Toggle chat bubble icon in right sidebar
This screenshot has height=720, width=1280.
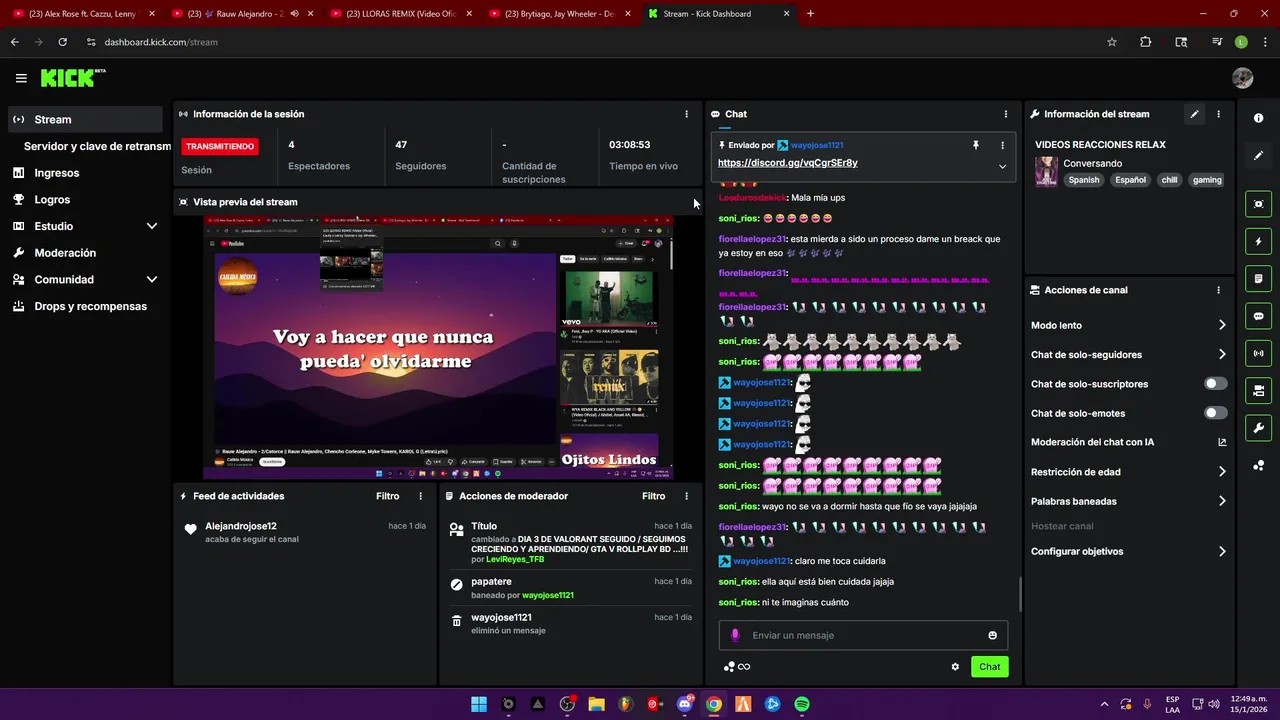1258,316
